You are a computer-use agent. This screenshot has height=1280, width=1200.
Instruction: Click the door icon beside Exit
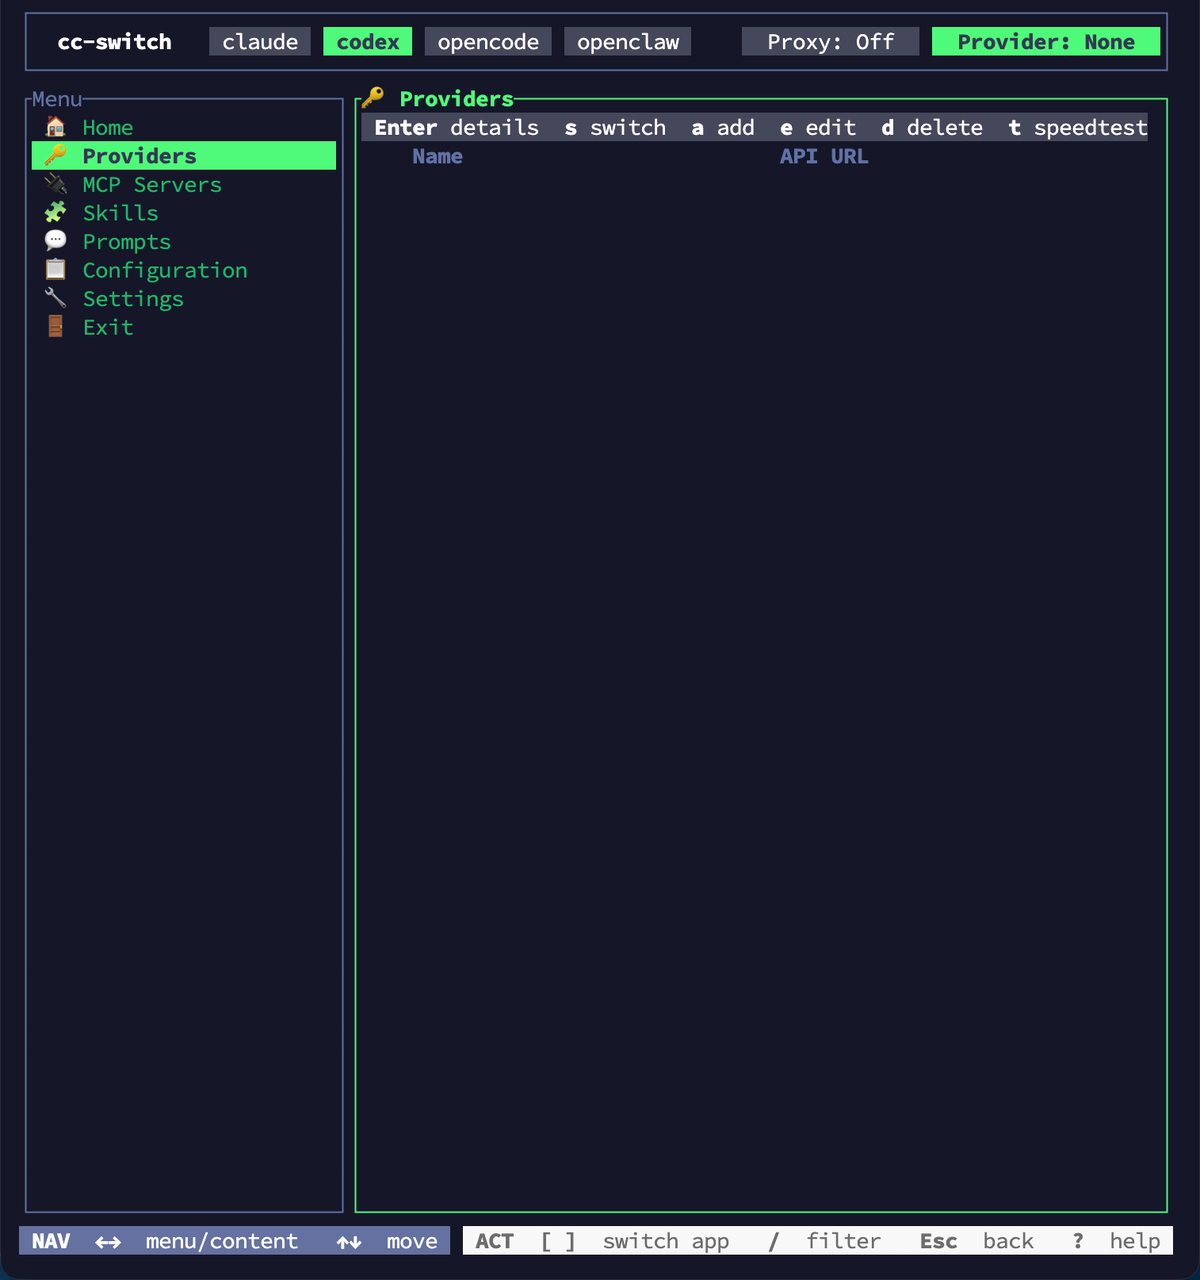(x=56, y=326)
